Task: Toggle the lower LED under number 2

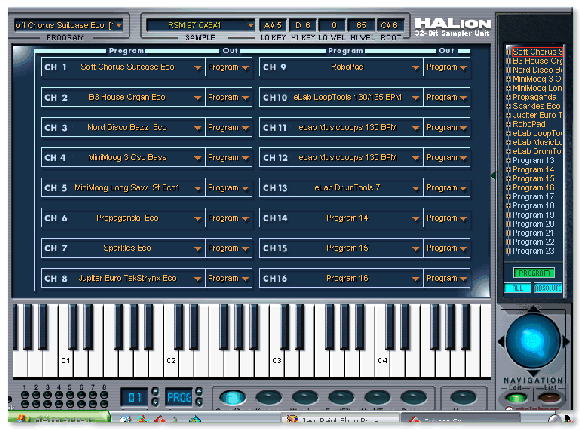Action: click(36, 404)
